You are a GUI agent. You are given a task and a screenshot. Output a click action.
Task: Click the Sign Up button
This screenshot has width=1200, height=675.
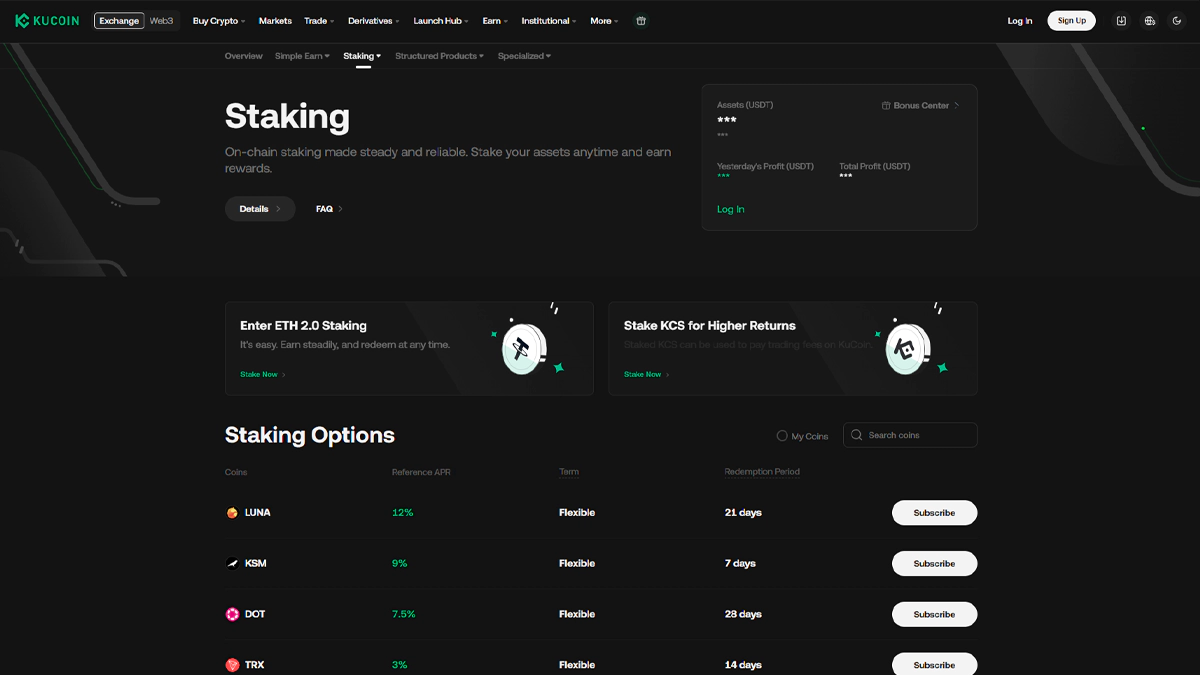click(1071, 21)
